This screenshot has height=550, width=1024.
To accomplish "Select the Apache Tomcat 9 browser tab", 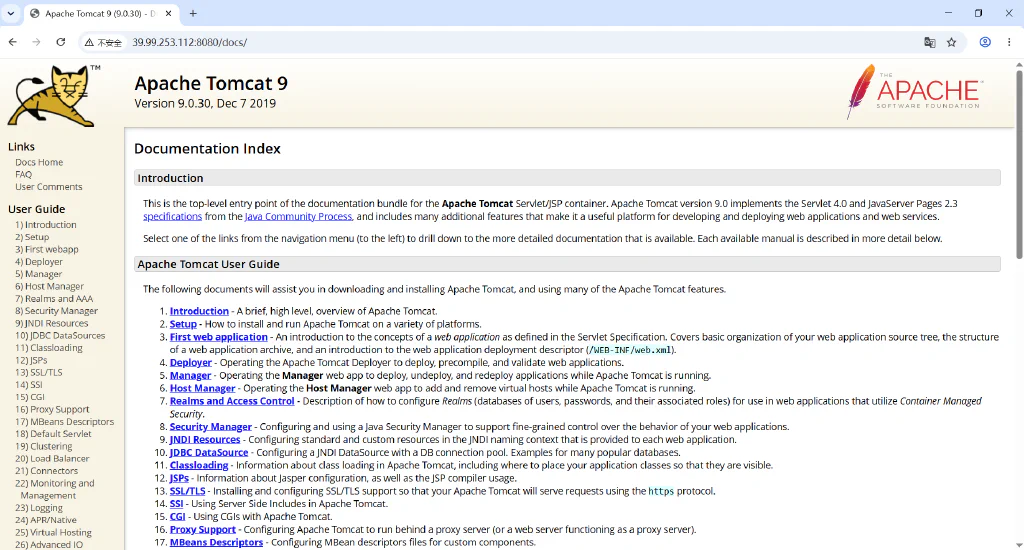I will (101, 13).
